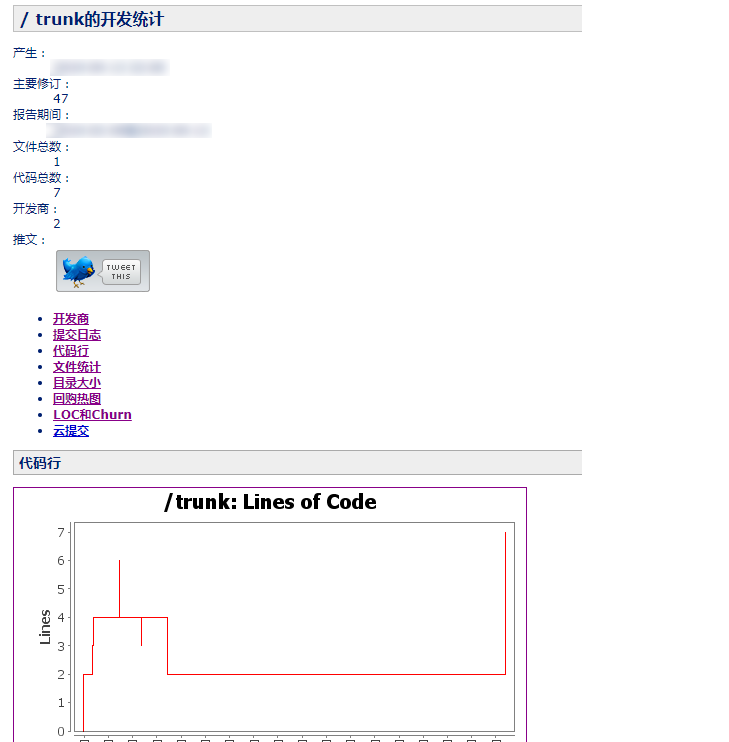Click the Twitter bird icon

click(78, 271)
